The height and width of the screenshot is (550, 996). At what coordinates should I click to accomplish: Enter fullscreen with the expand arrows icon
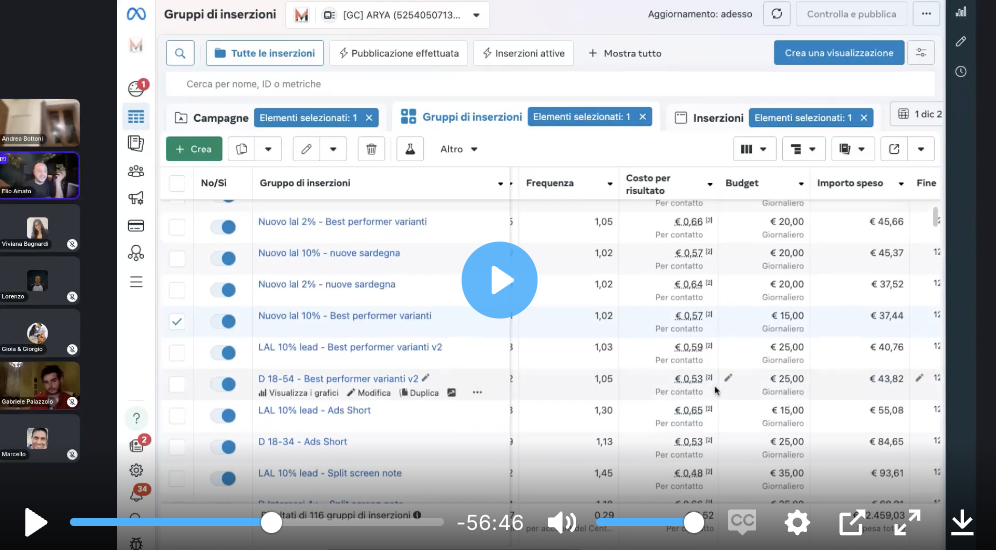907,522
